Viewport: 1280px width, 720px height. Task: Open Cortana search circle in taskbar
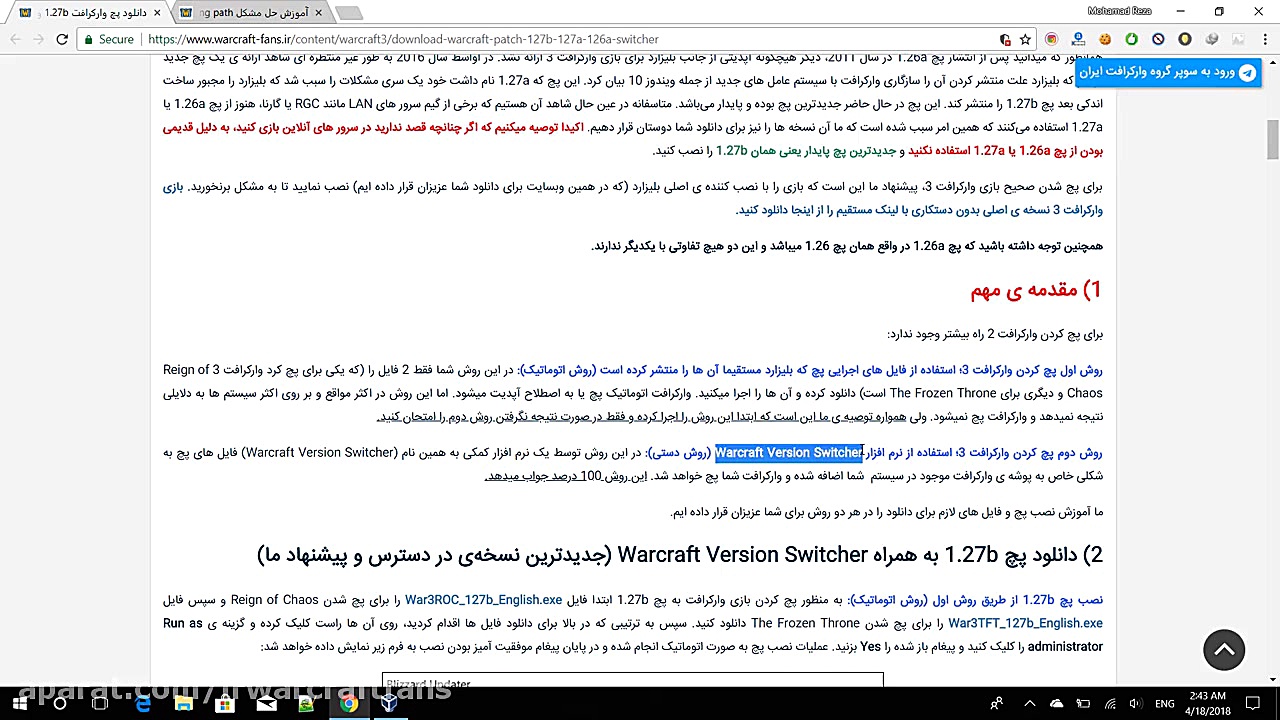click(60, 703)
